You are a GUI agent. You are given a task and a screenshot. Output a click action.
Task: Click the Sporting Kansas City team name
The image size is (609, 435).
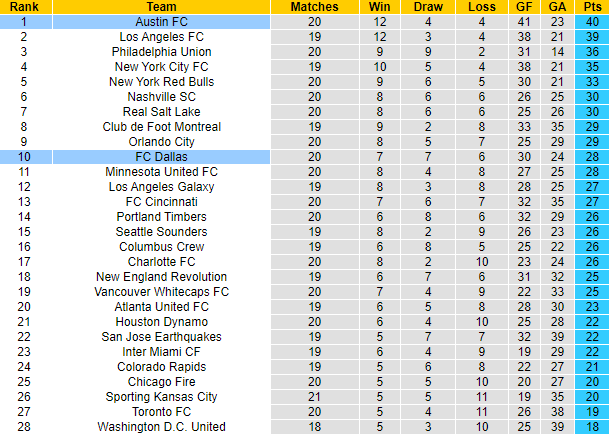[161, 397]
